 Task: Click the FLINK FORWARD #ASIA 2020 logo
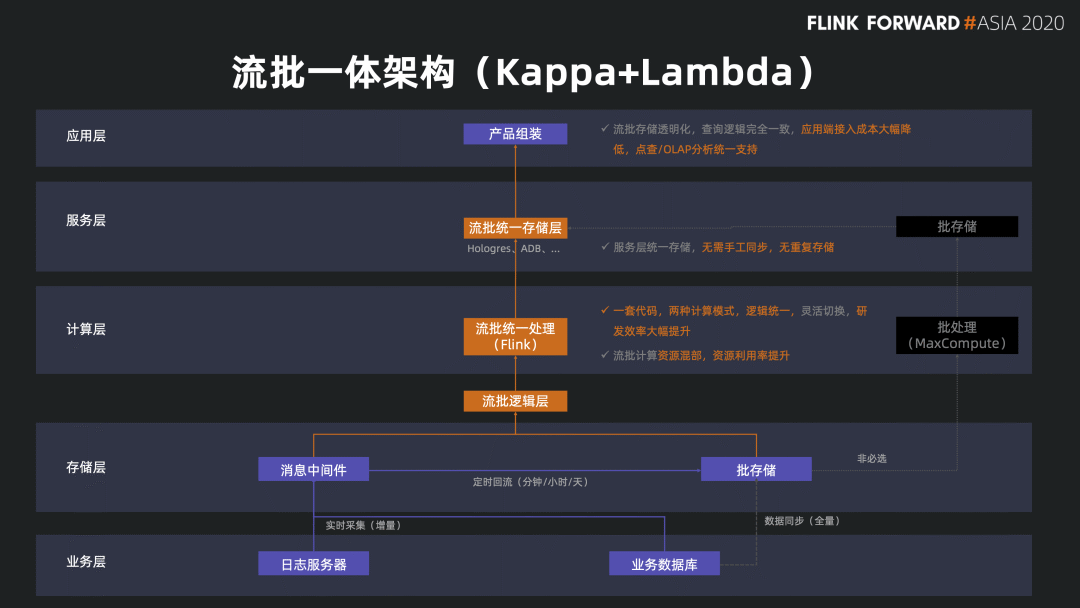click(x=935, y=23)
